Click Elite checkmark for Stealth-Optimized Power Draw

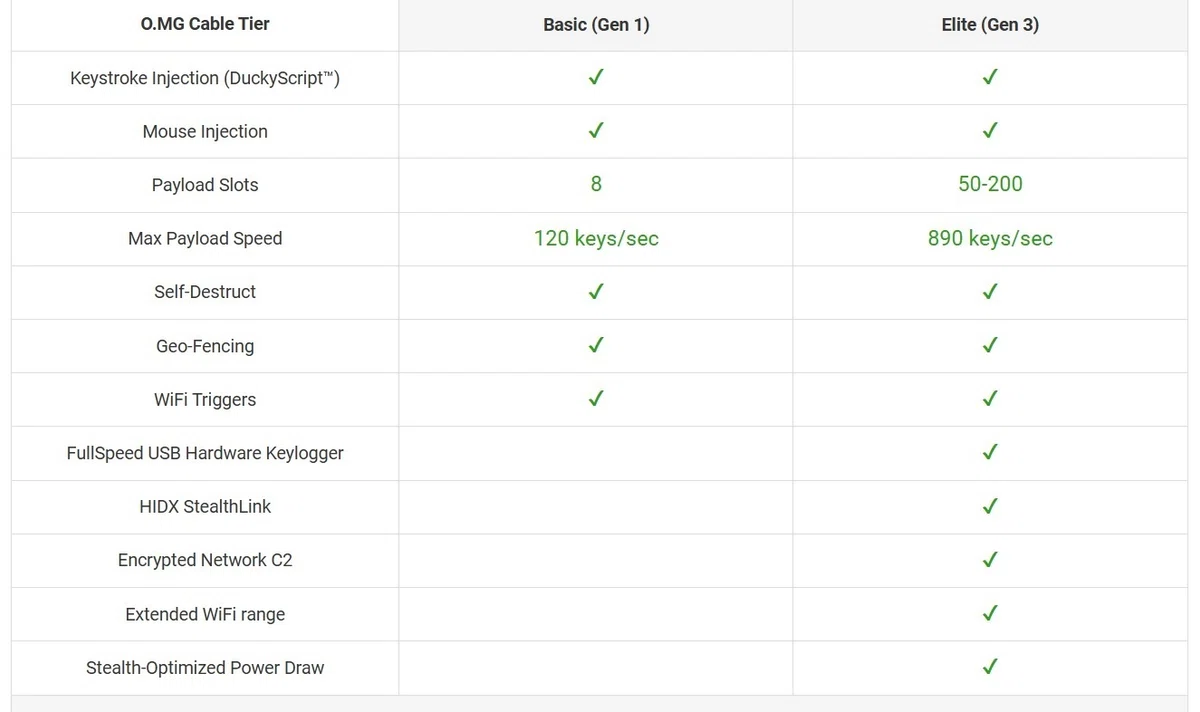tap(990, 666)
